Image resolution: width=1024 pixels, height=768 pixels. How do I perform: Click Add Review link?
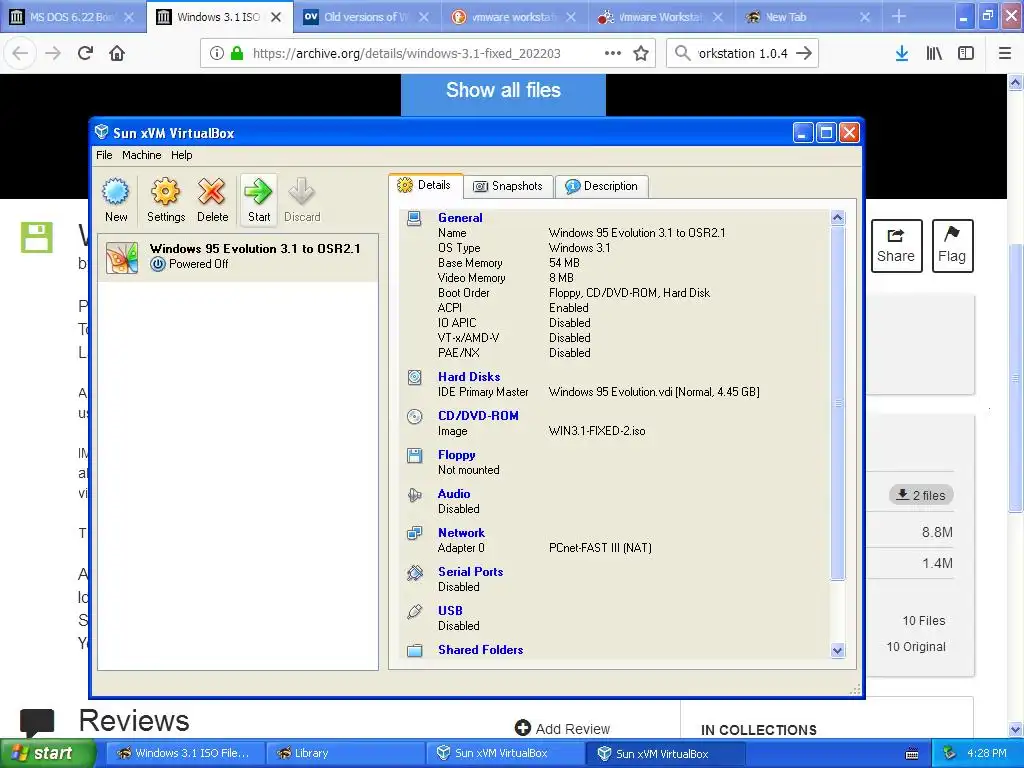562,728
